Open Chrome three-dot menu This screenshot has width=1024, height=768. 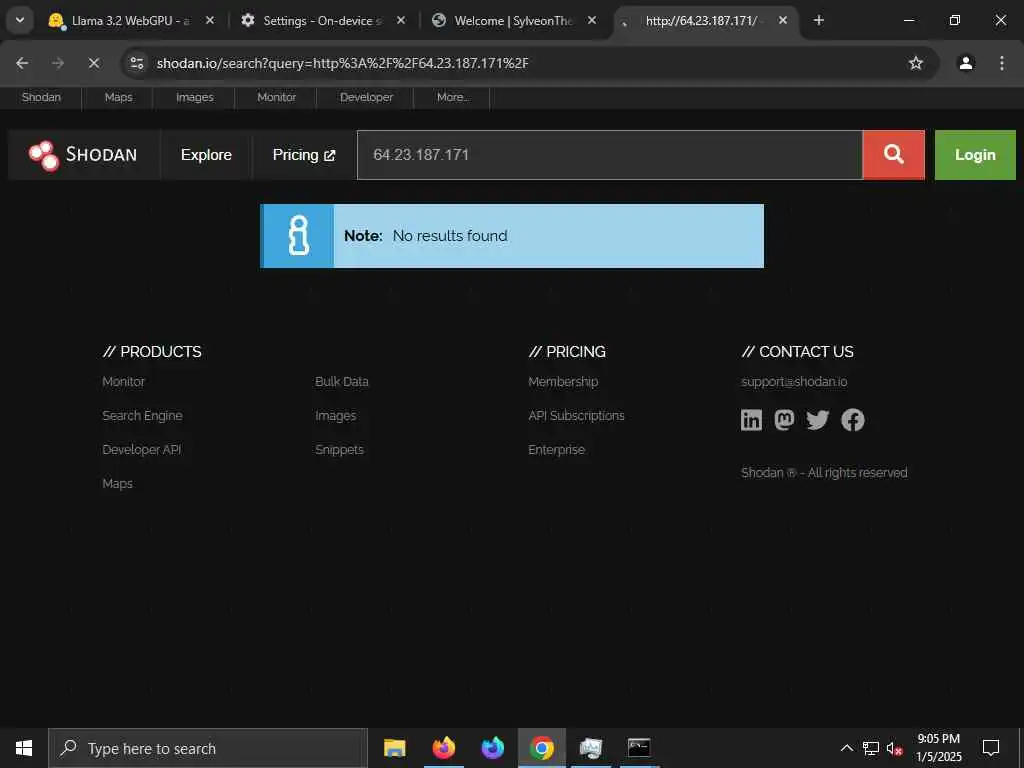1002,63
